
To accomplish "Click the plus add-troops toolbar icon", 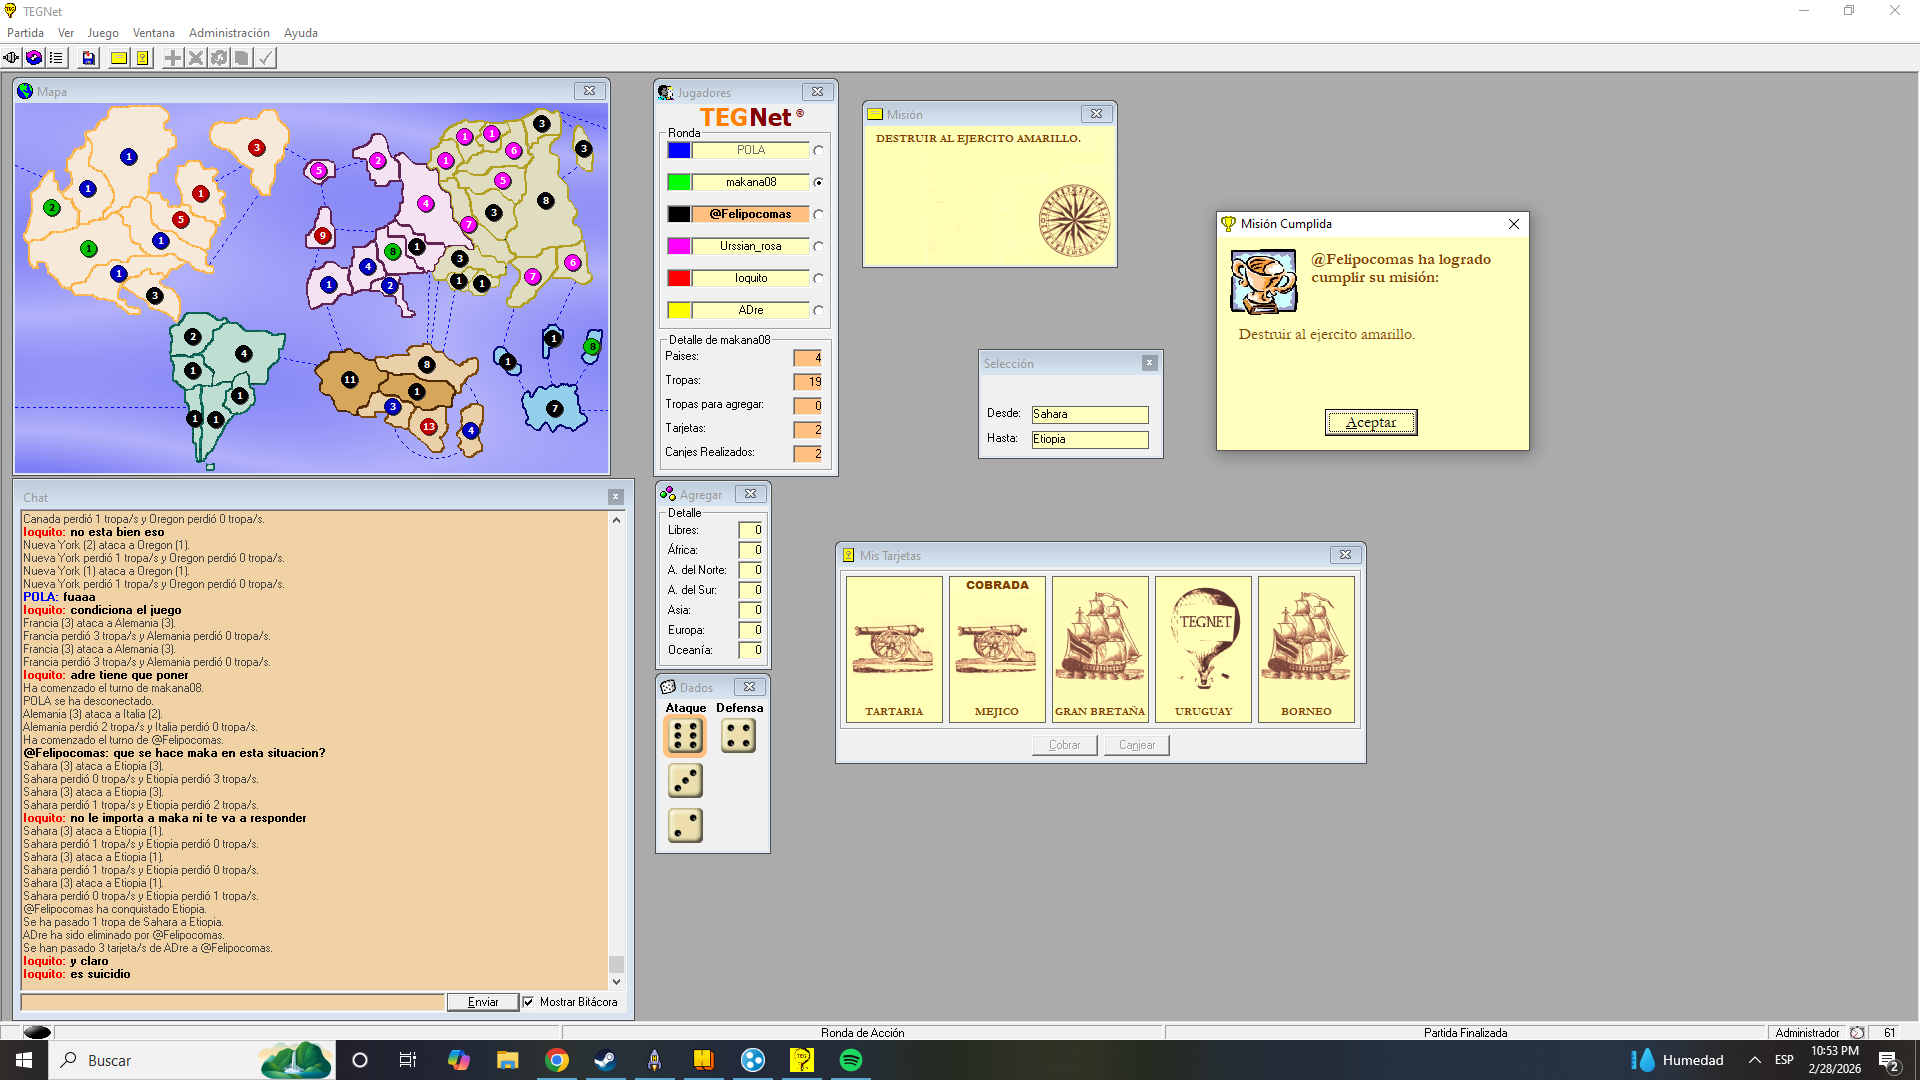I will click(173, 58).
